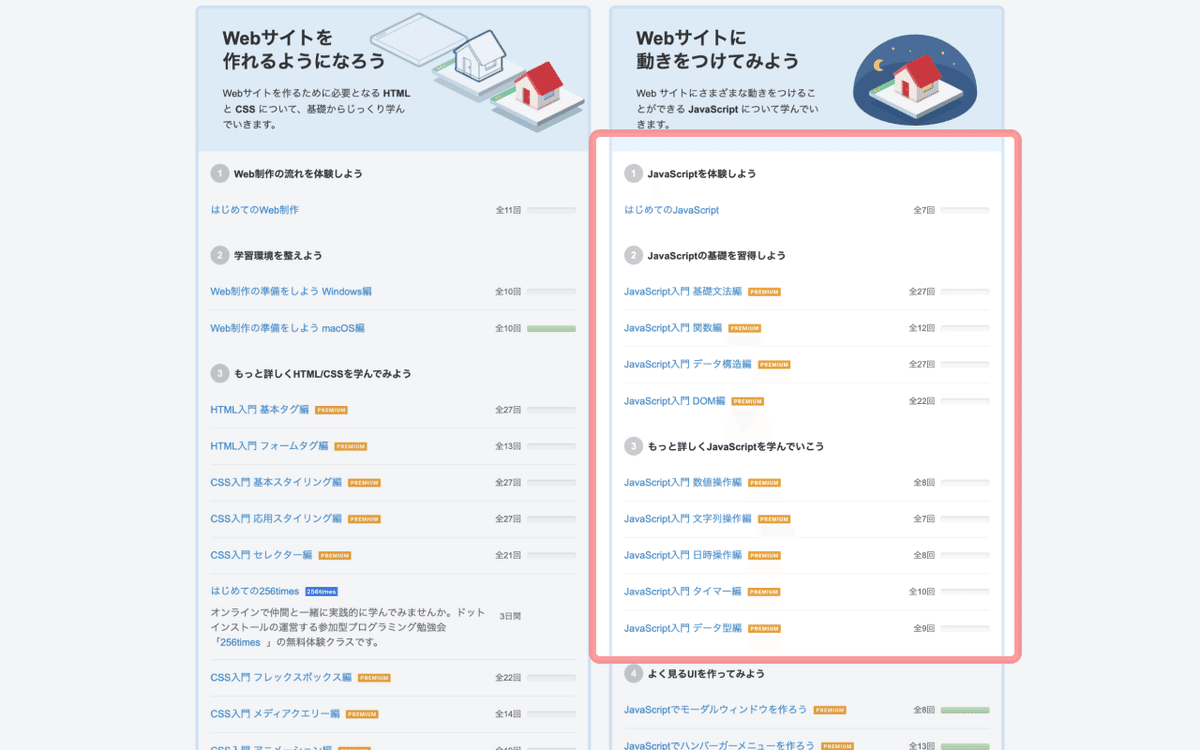Click the PREMIUM badge beside JavaScript入門 DOM編

(748, 402)
